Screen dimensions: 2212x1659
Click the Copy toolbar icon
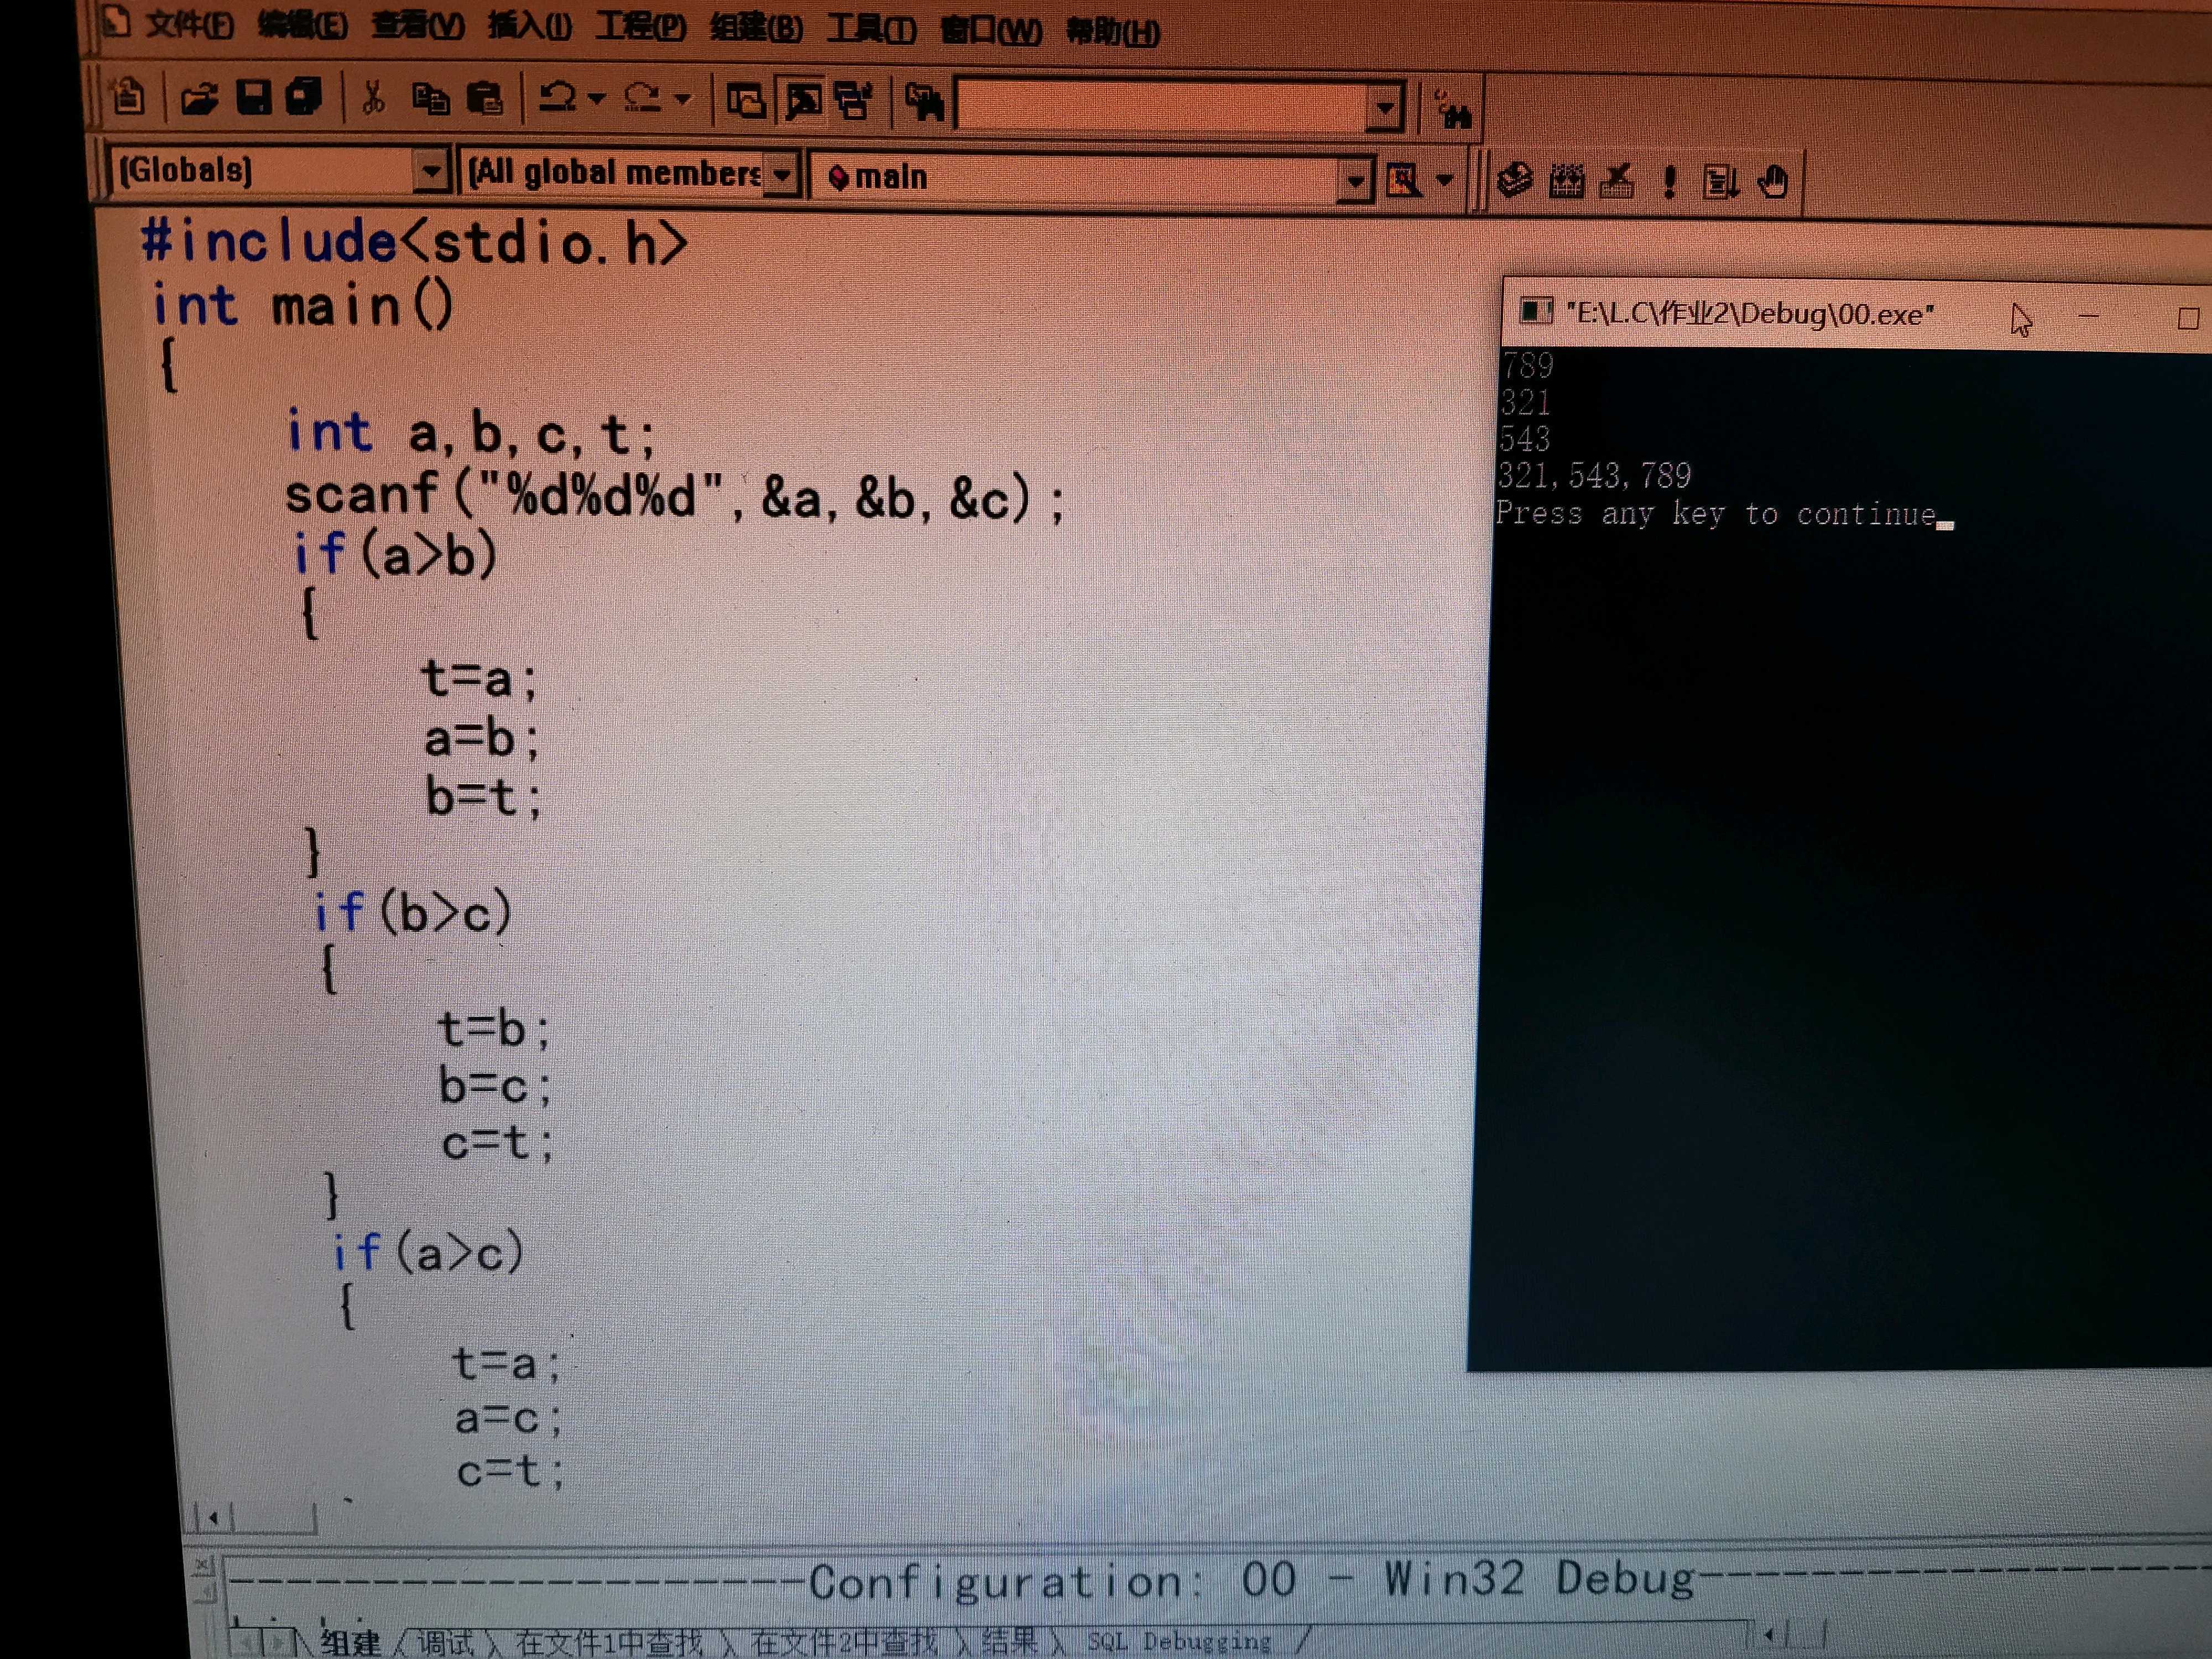coord(430,99)
